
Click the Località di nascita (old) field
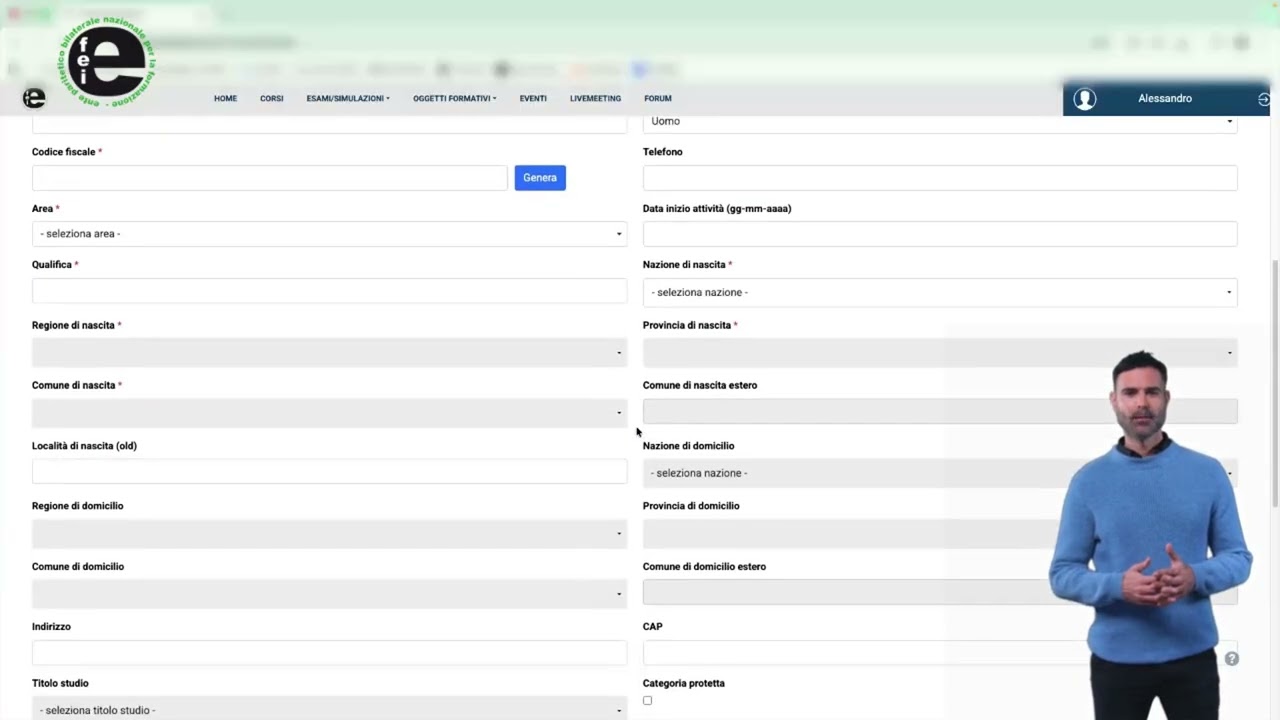point(329,472)
